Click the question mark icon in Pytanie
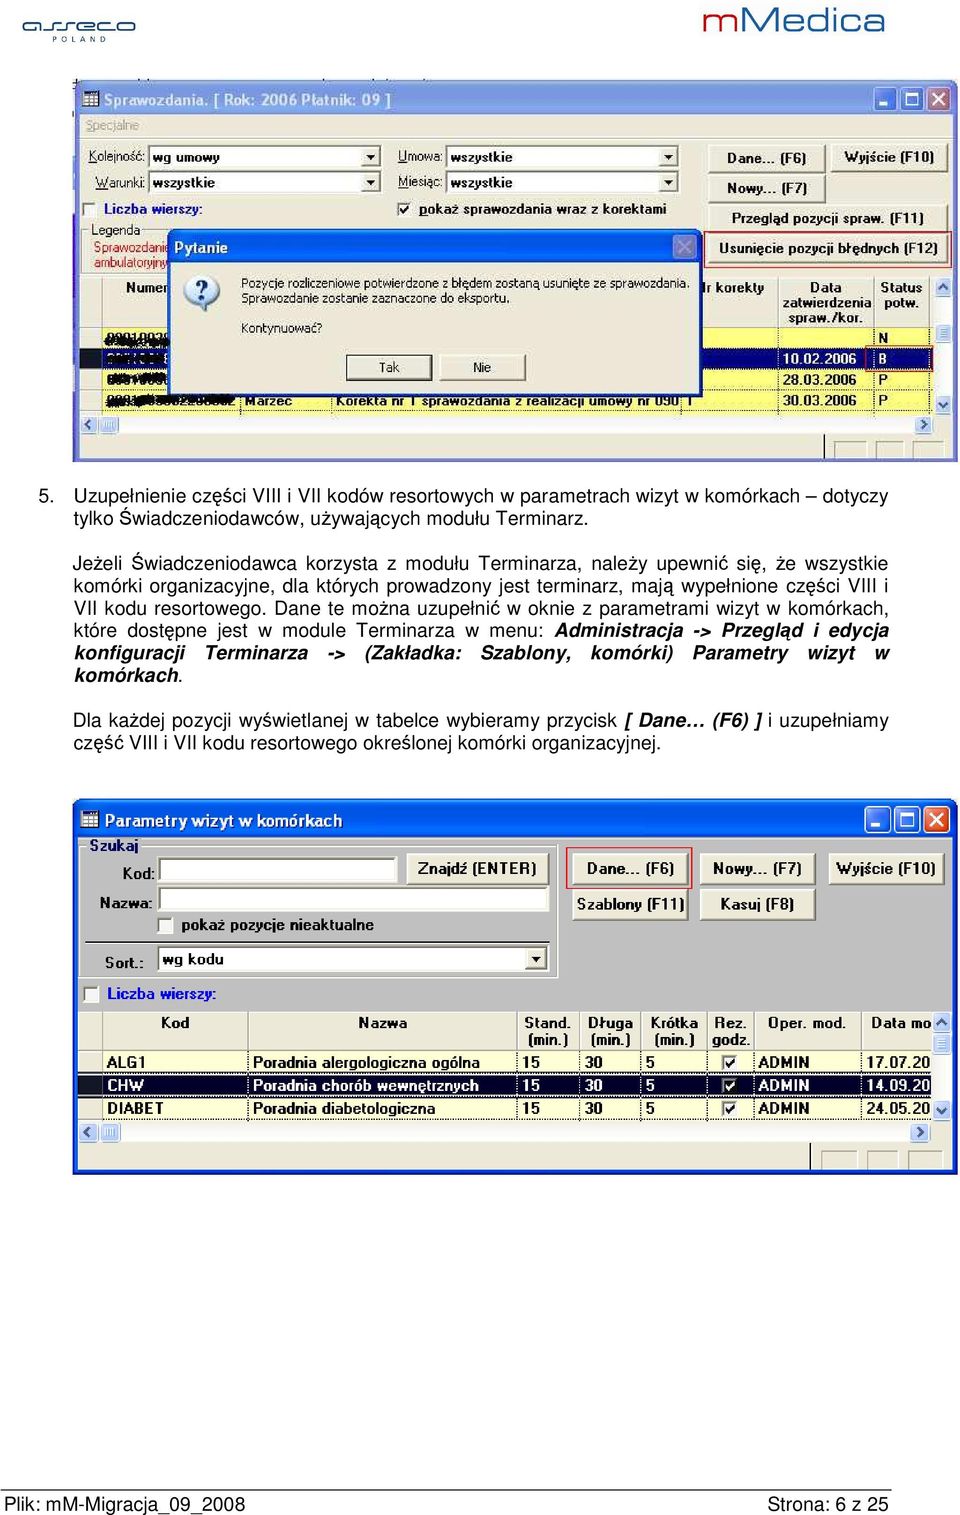Screen dimensions: 960x1515 (202, 292)
